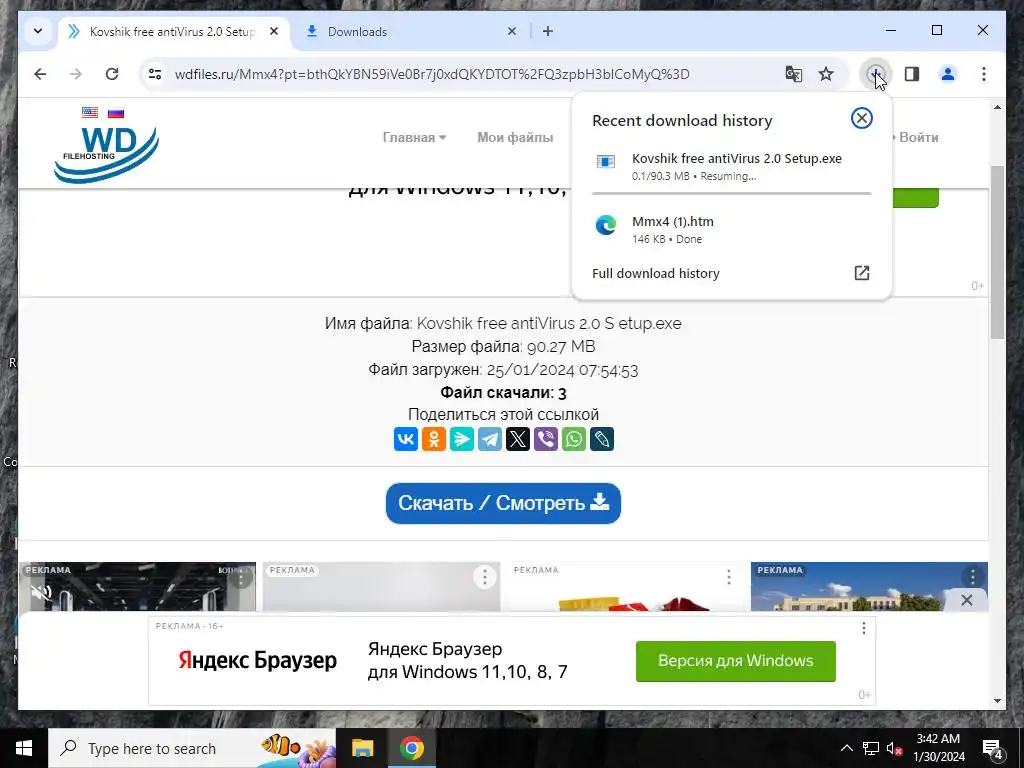The width and height of the screenshot is (1024, 768).
Task: Open site information icon in address bar
Action: 155,74
